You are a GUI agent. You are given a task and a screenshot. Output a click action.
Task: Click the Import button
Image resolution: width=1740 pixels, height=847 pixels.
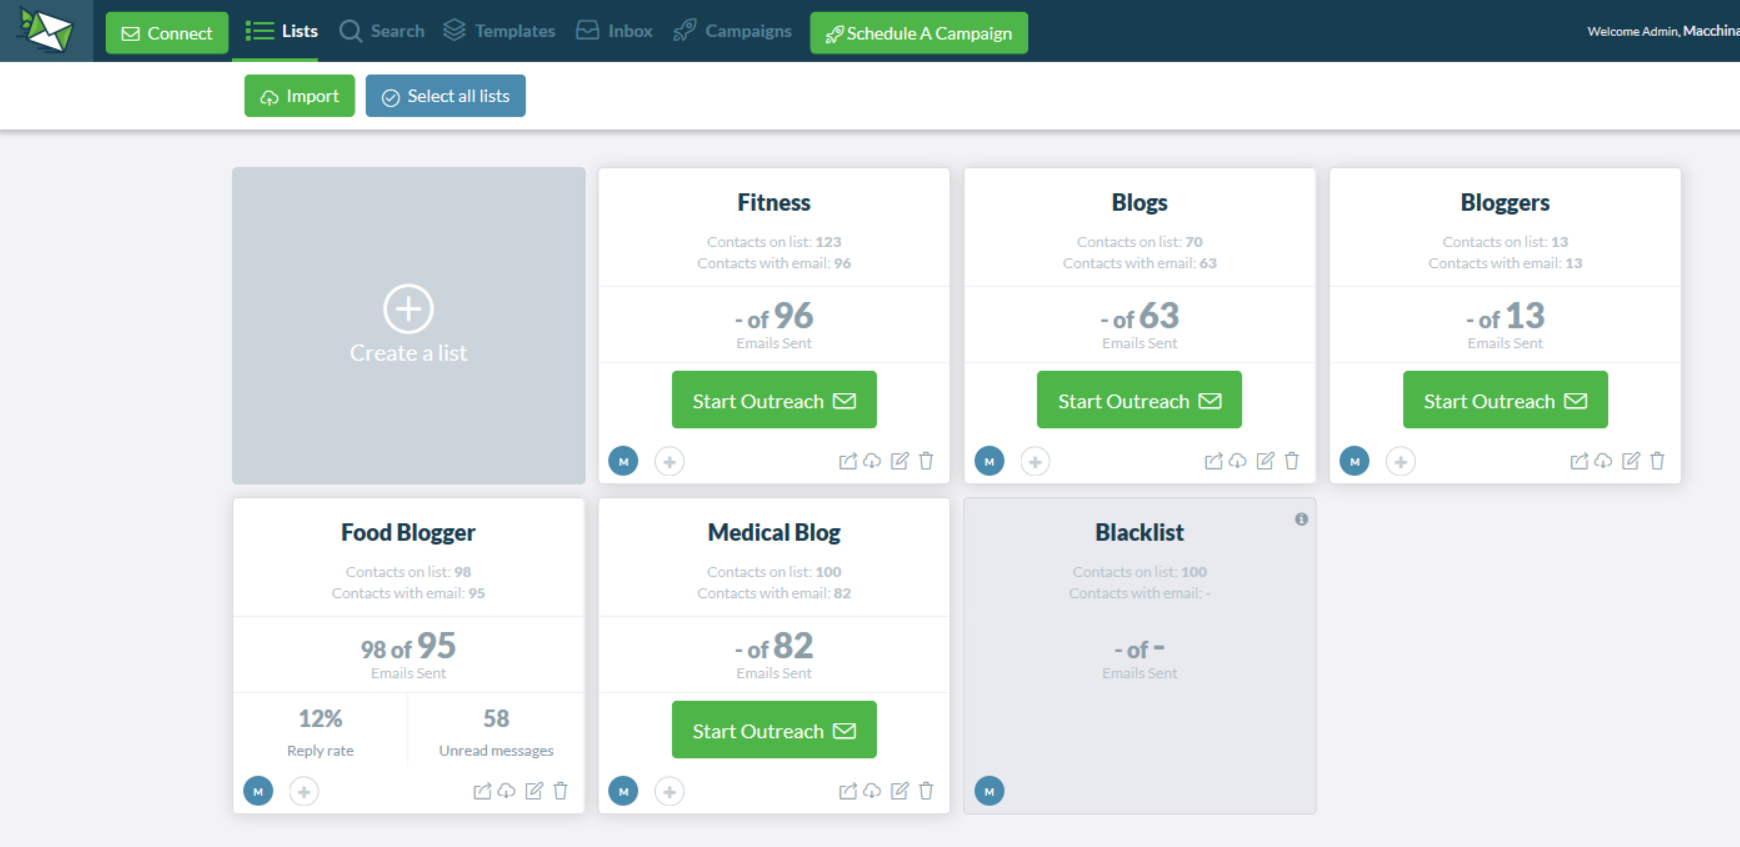[x=300, y=96]
